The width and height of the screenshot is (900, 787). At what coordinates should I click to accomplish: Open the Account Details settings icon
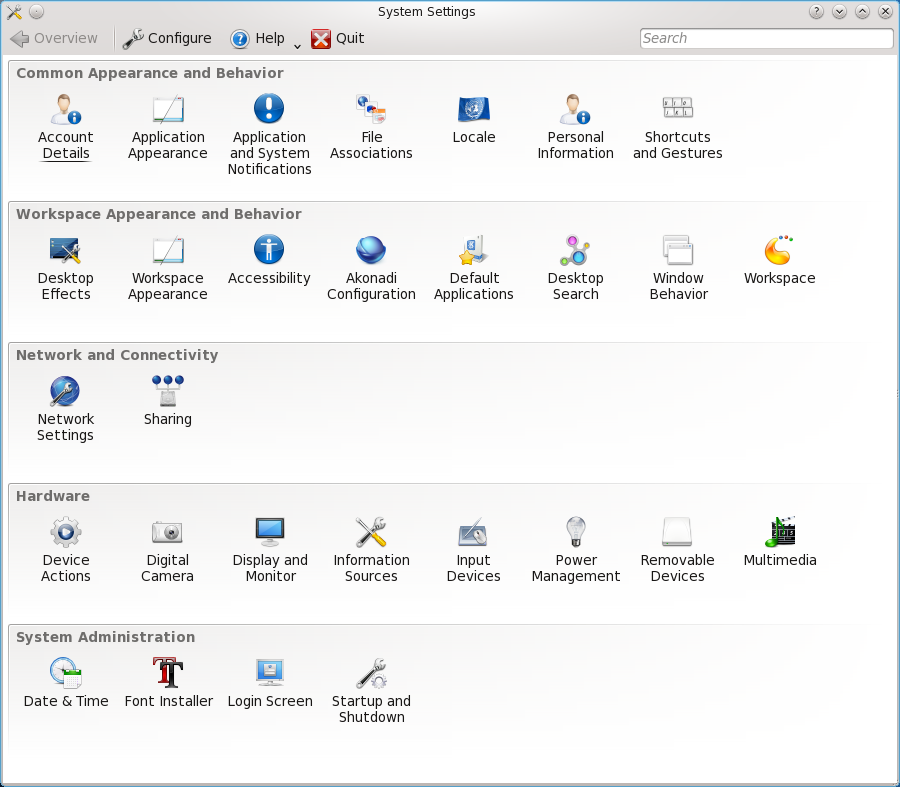65,128
